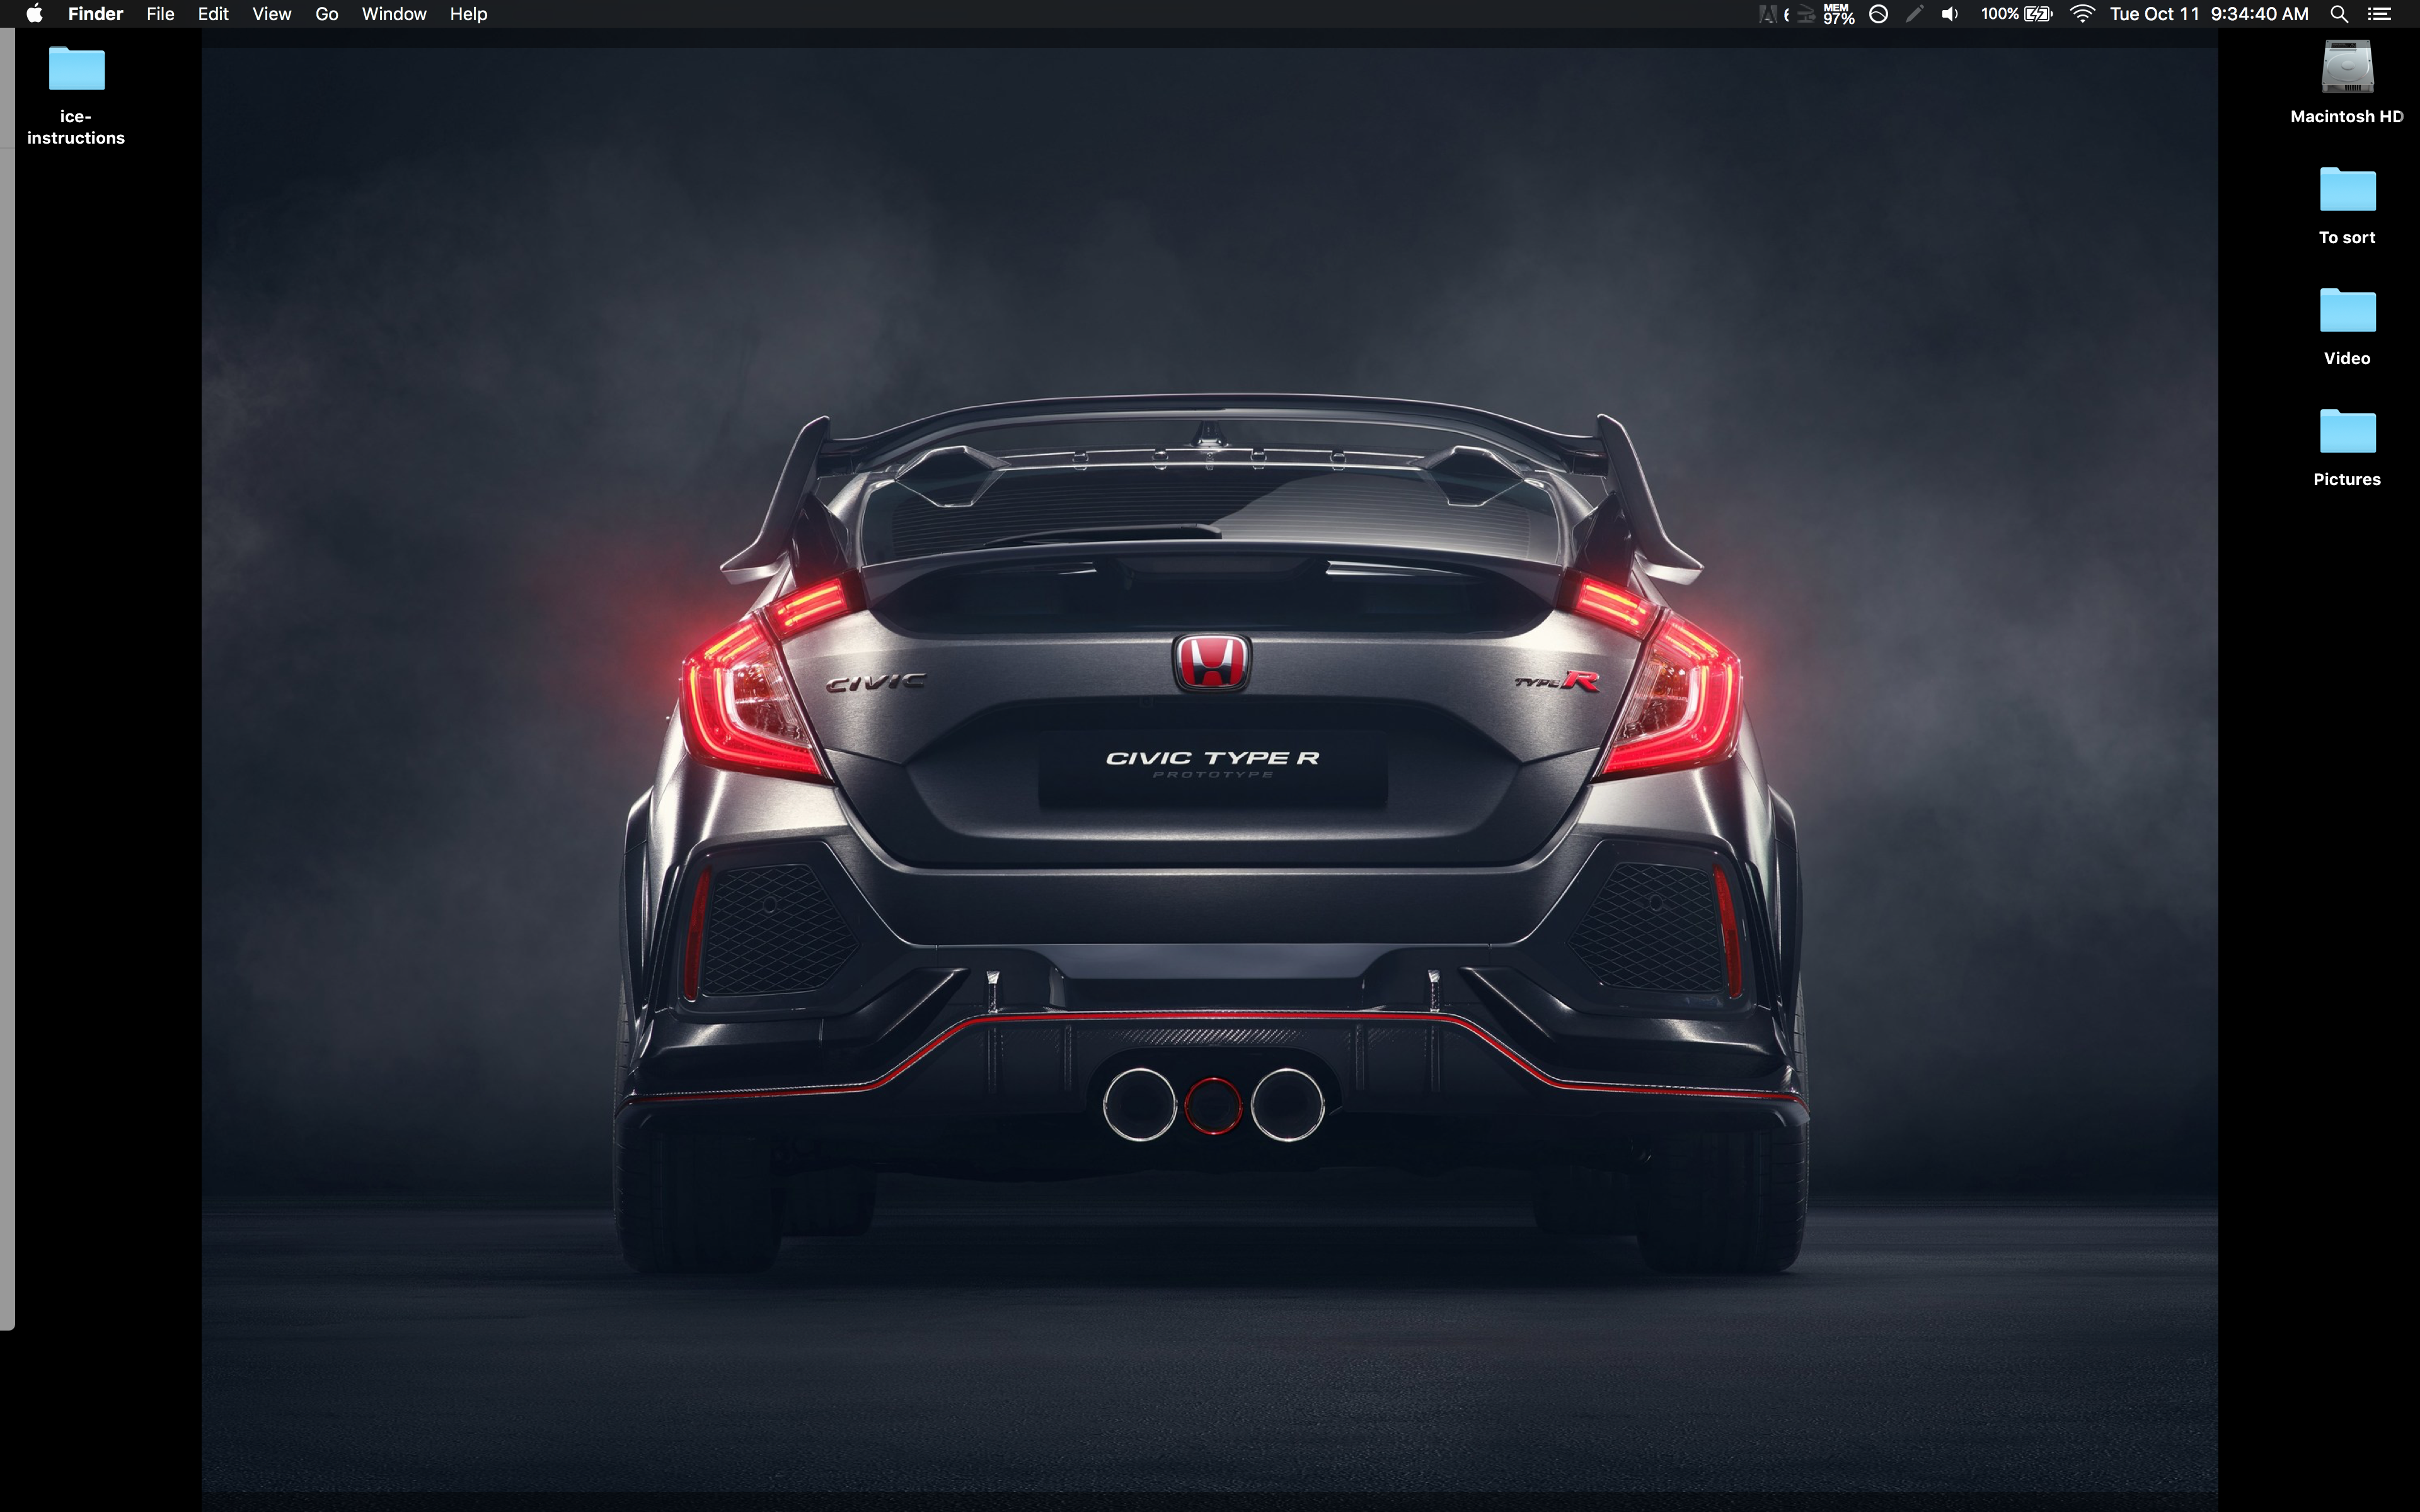The height and width of the screenshot is (1512, 2420).
Task: Click the date and time clock
Action: (2209, 14)
